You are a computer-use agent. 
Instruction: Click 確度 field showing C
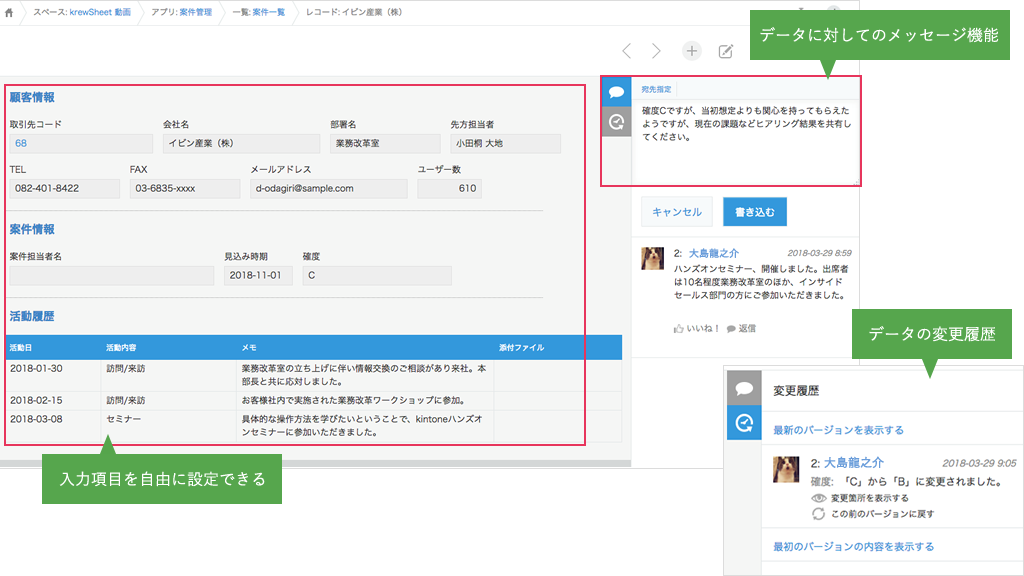point(377,276)
